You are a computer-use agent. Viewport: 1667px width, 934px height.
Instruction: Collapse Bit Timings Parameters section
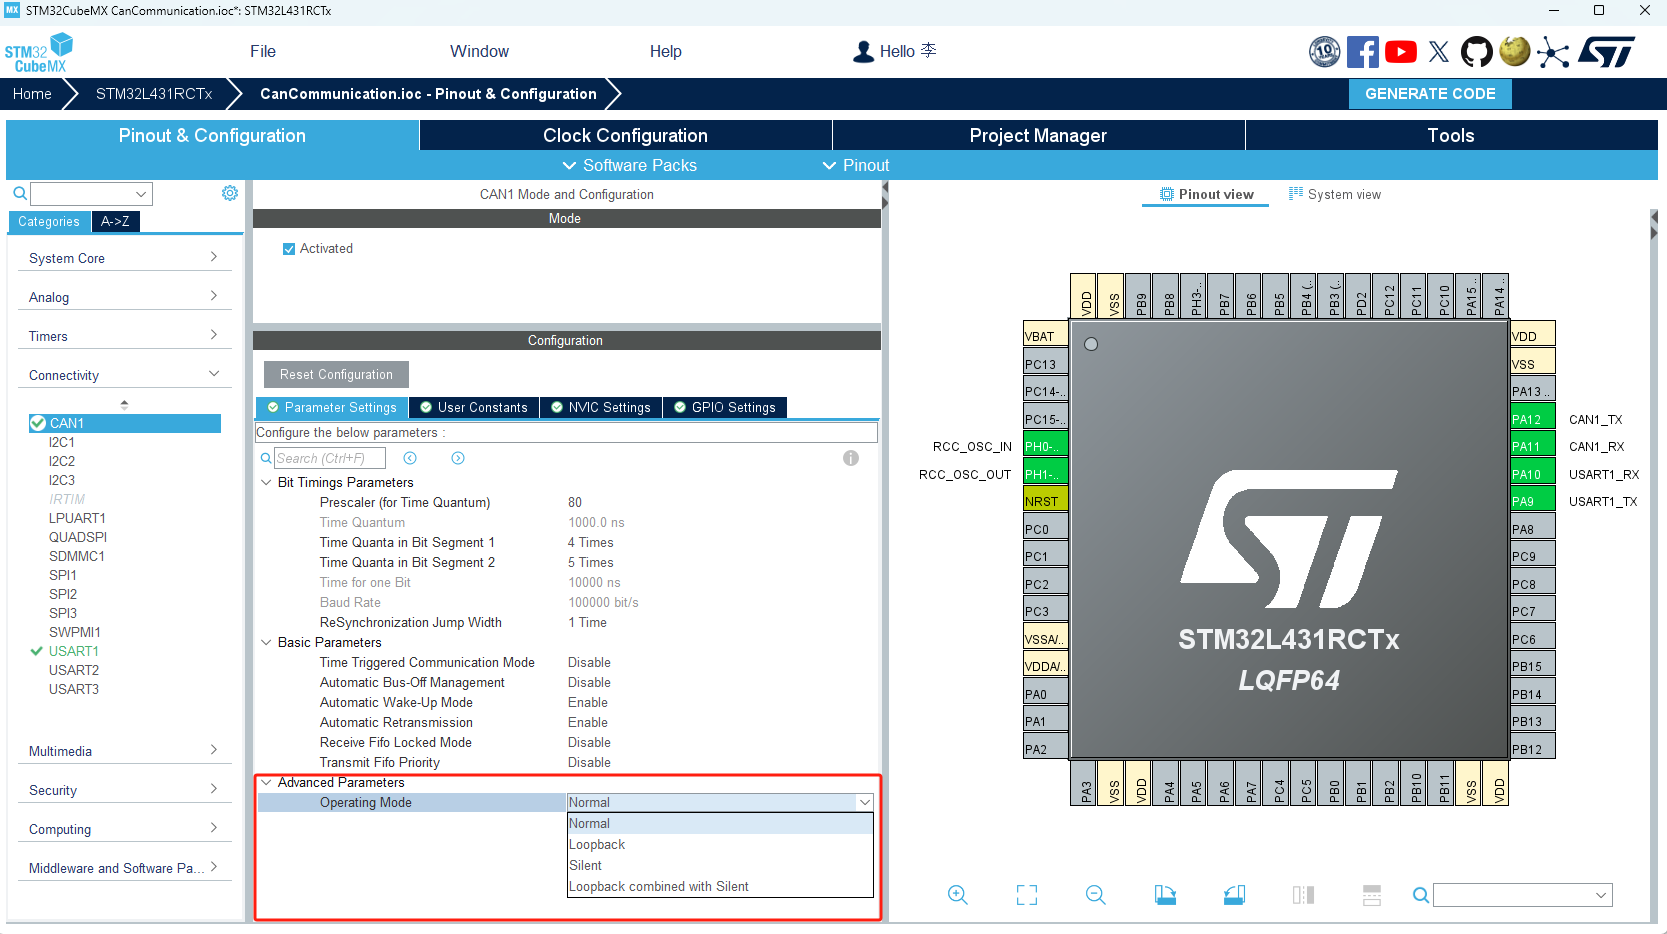(x=266, y=482)
